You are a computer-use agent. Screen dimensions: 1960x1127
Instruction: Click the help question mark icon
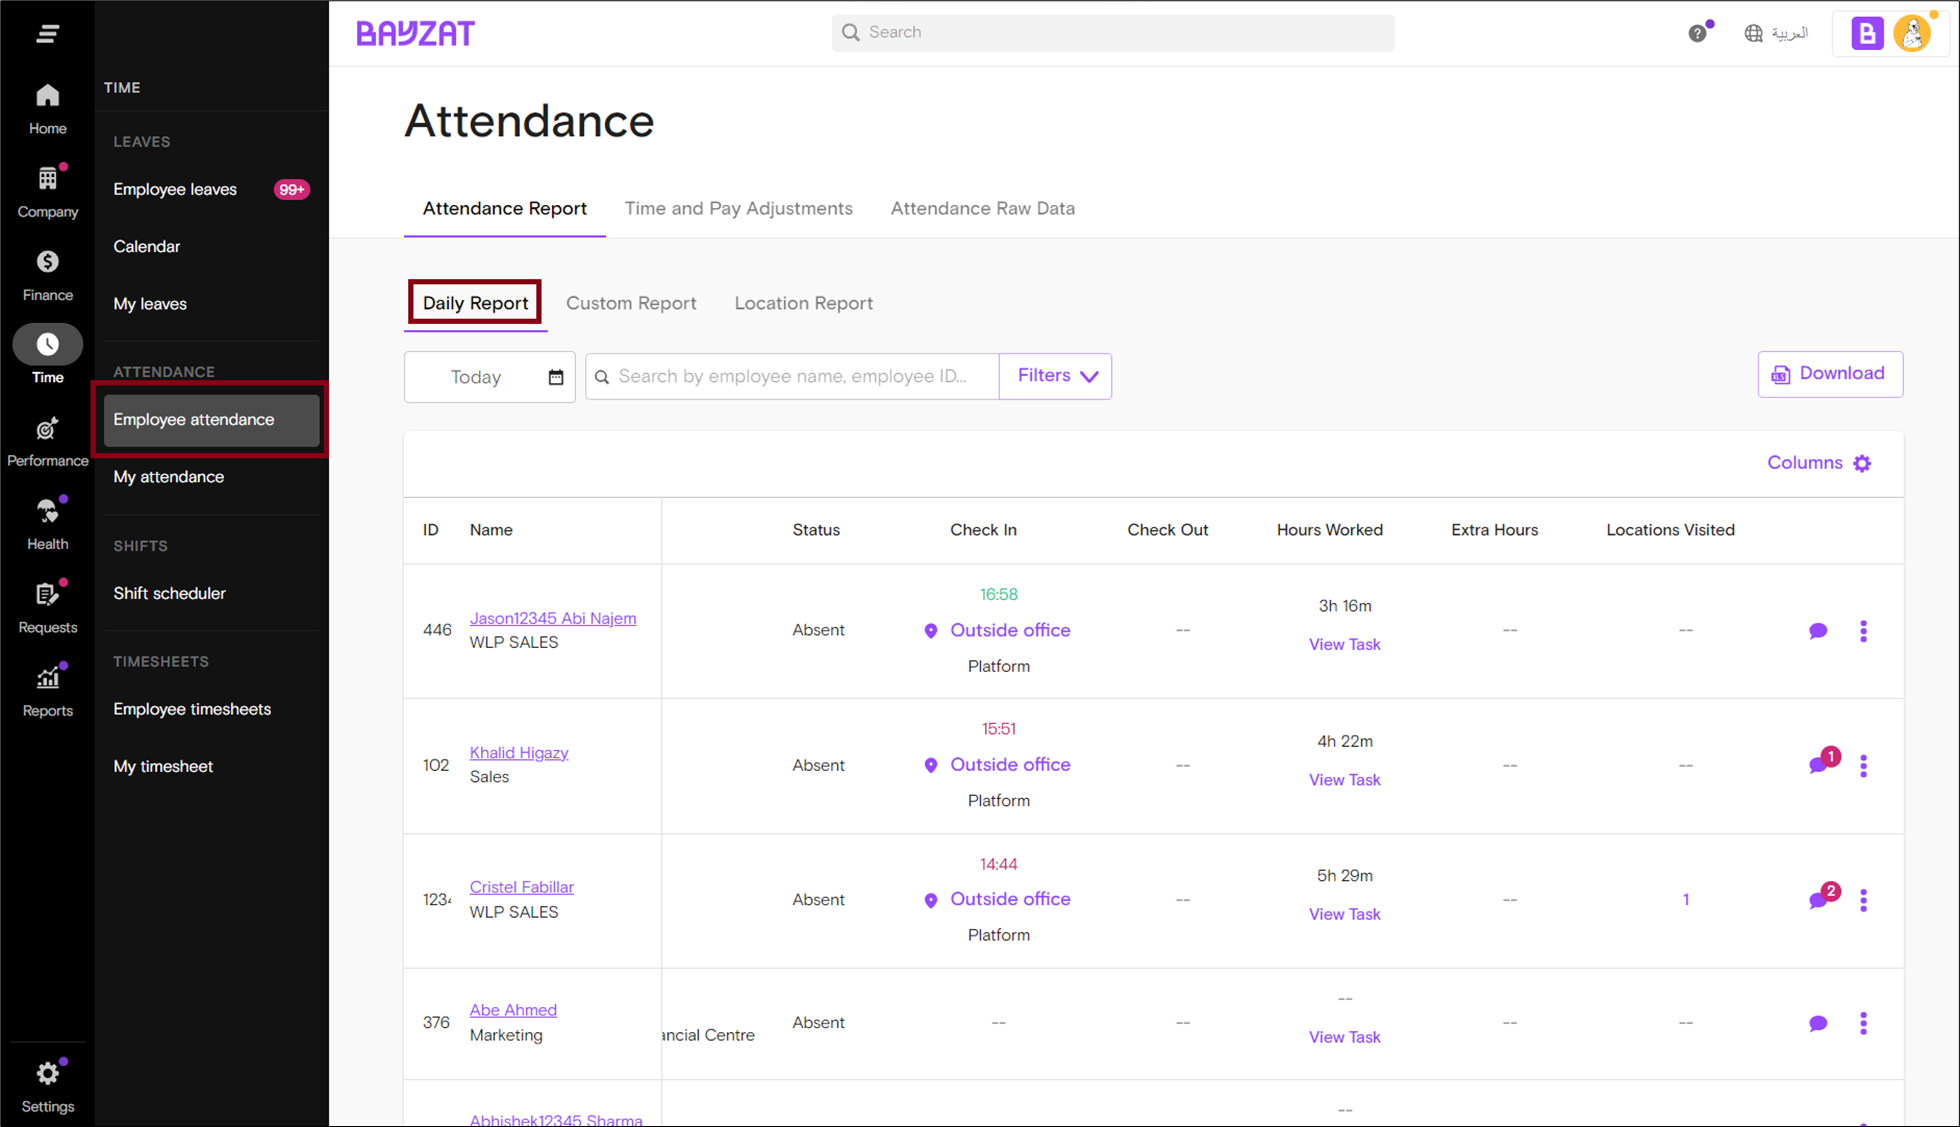[x=1697, y=32]
